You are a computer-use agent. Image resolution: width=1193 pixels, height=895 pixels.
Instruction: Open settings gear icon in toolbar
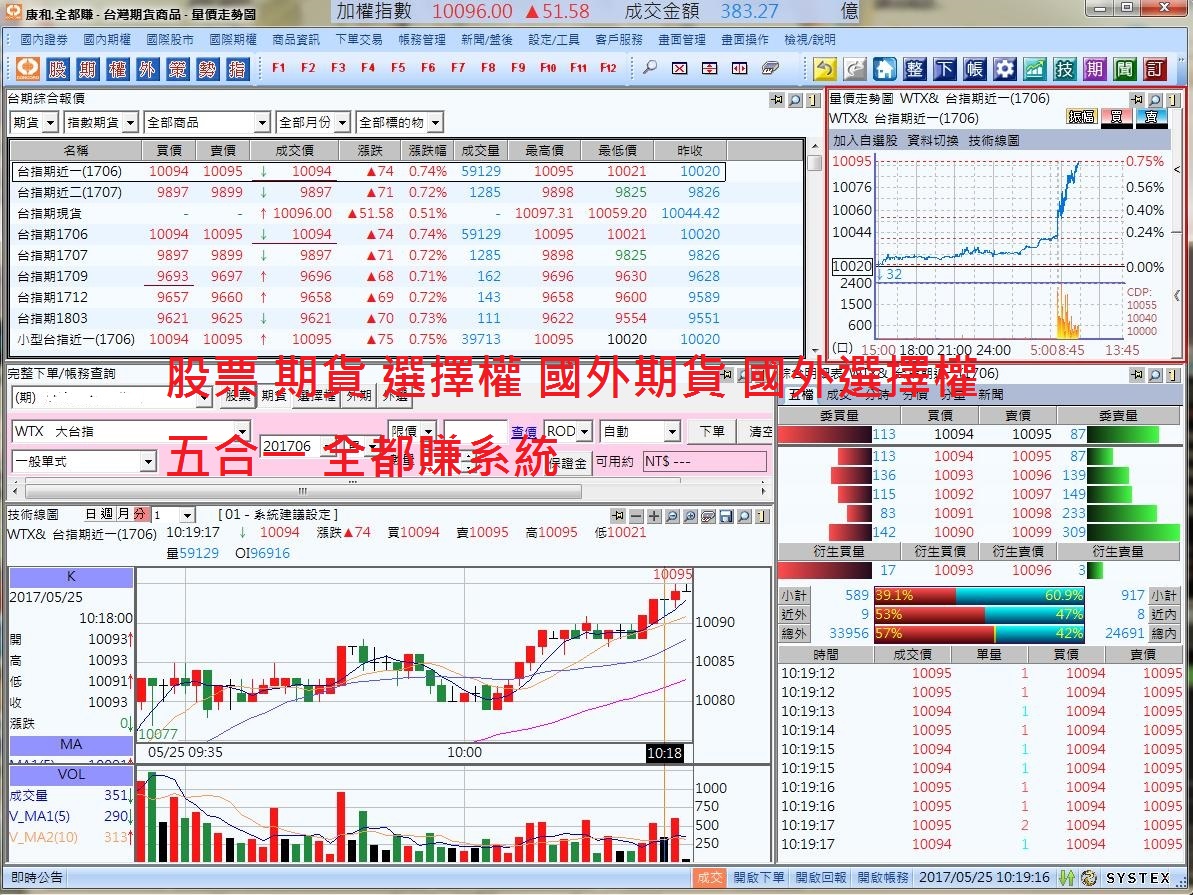pos(1004,69)
